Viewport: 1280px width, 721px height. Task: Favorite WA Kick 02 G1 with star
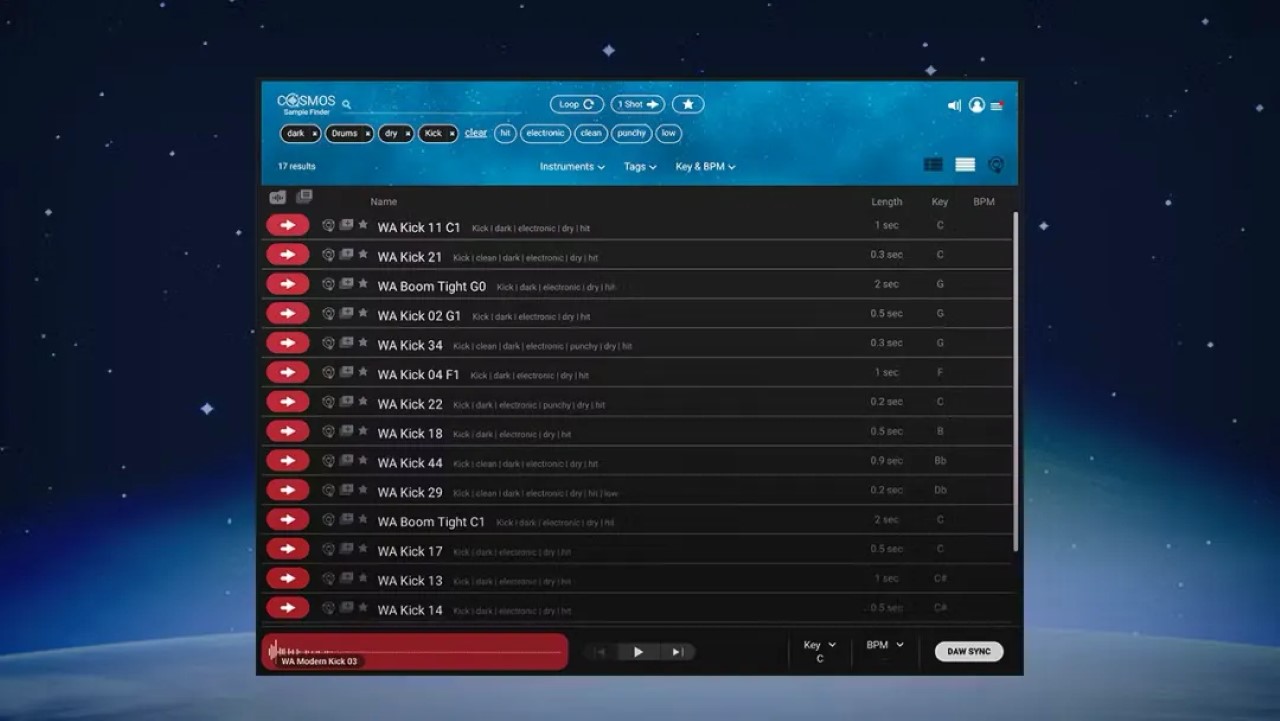(x=363, y=314)
